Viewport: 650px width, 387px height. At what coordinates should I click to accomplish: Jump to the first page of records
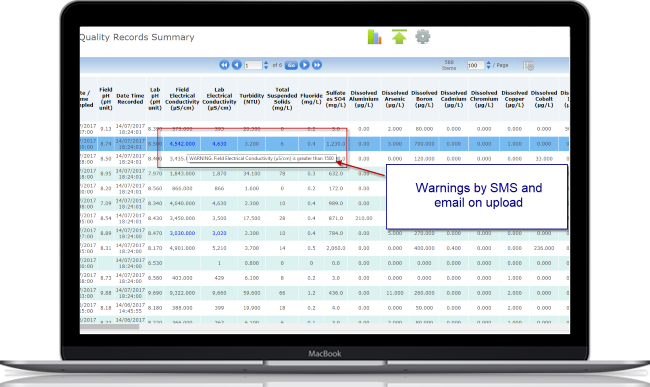[x=224, y=65]
